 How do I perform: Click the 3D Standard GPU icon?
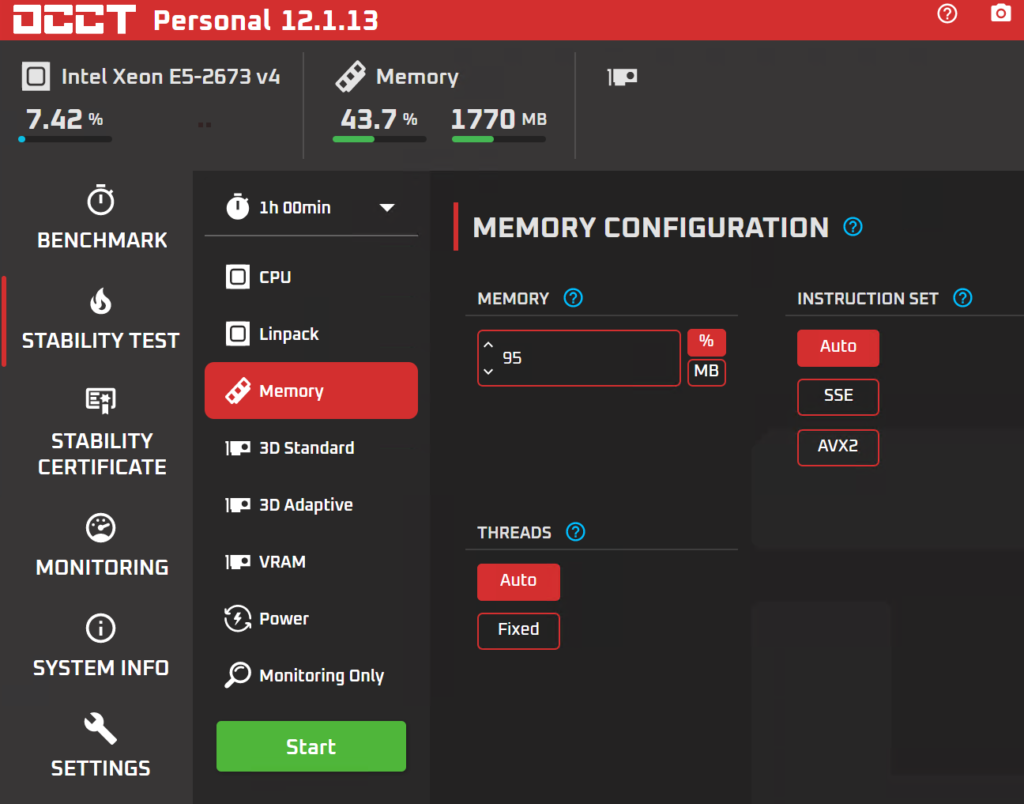(x=238, y=447)
